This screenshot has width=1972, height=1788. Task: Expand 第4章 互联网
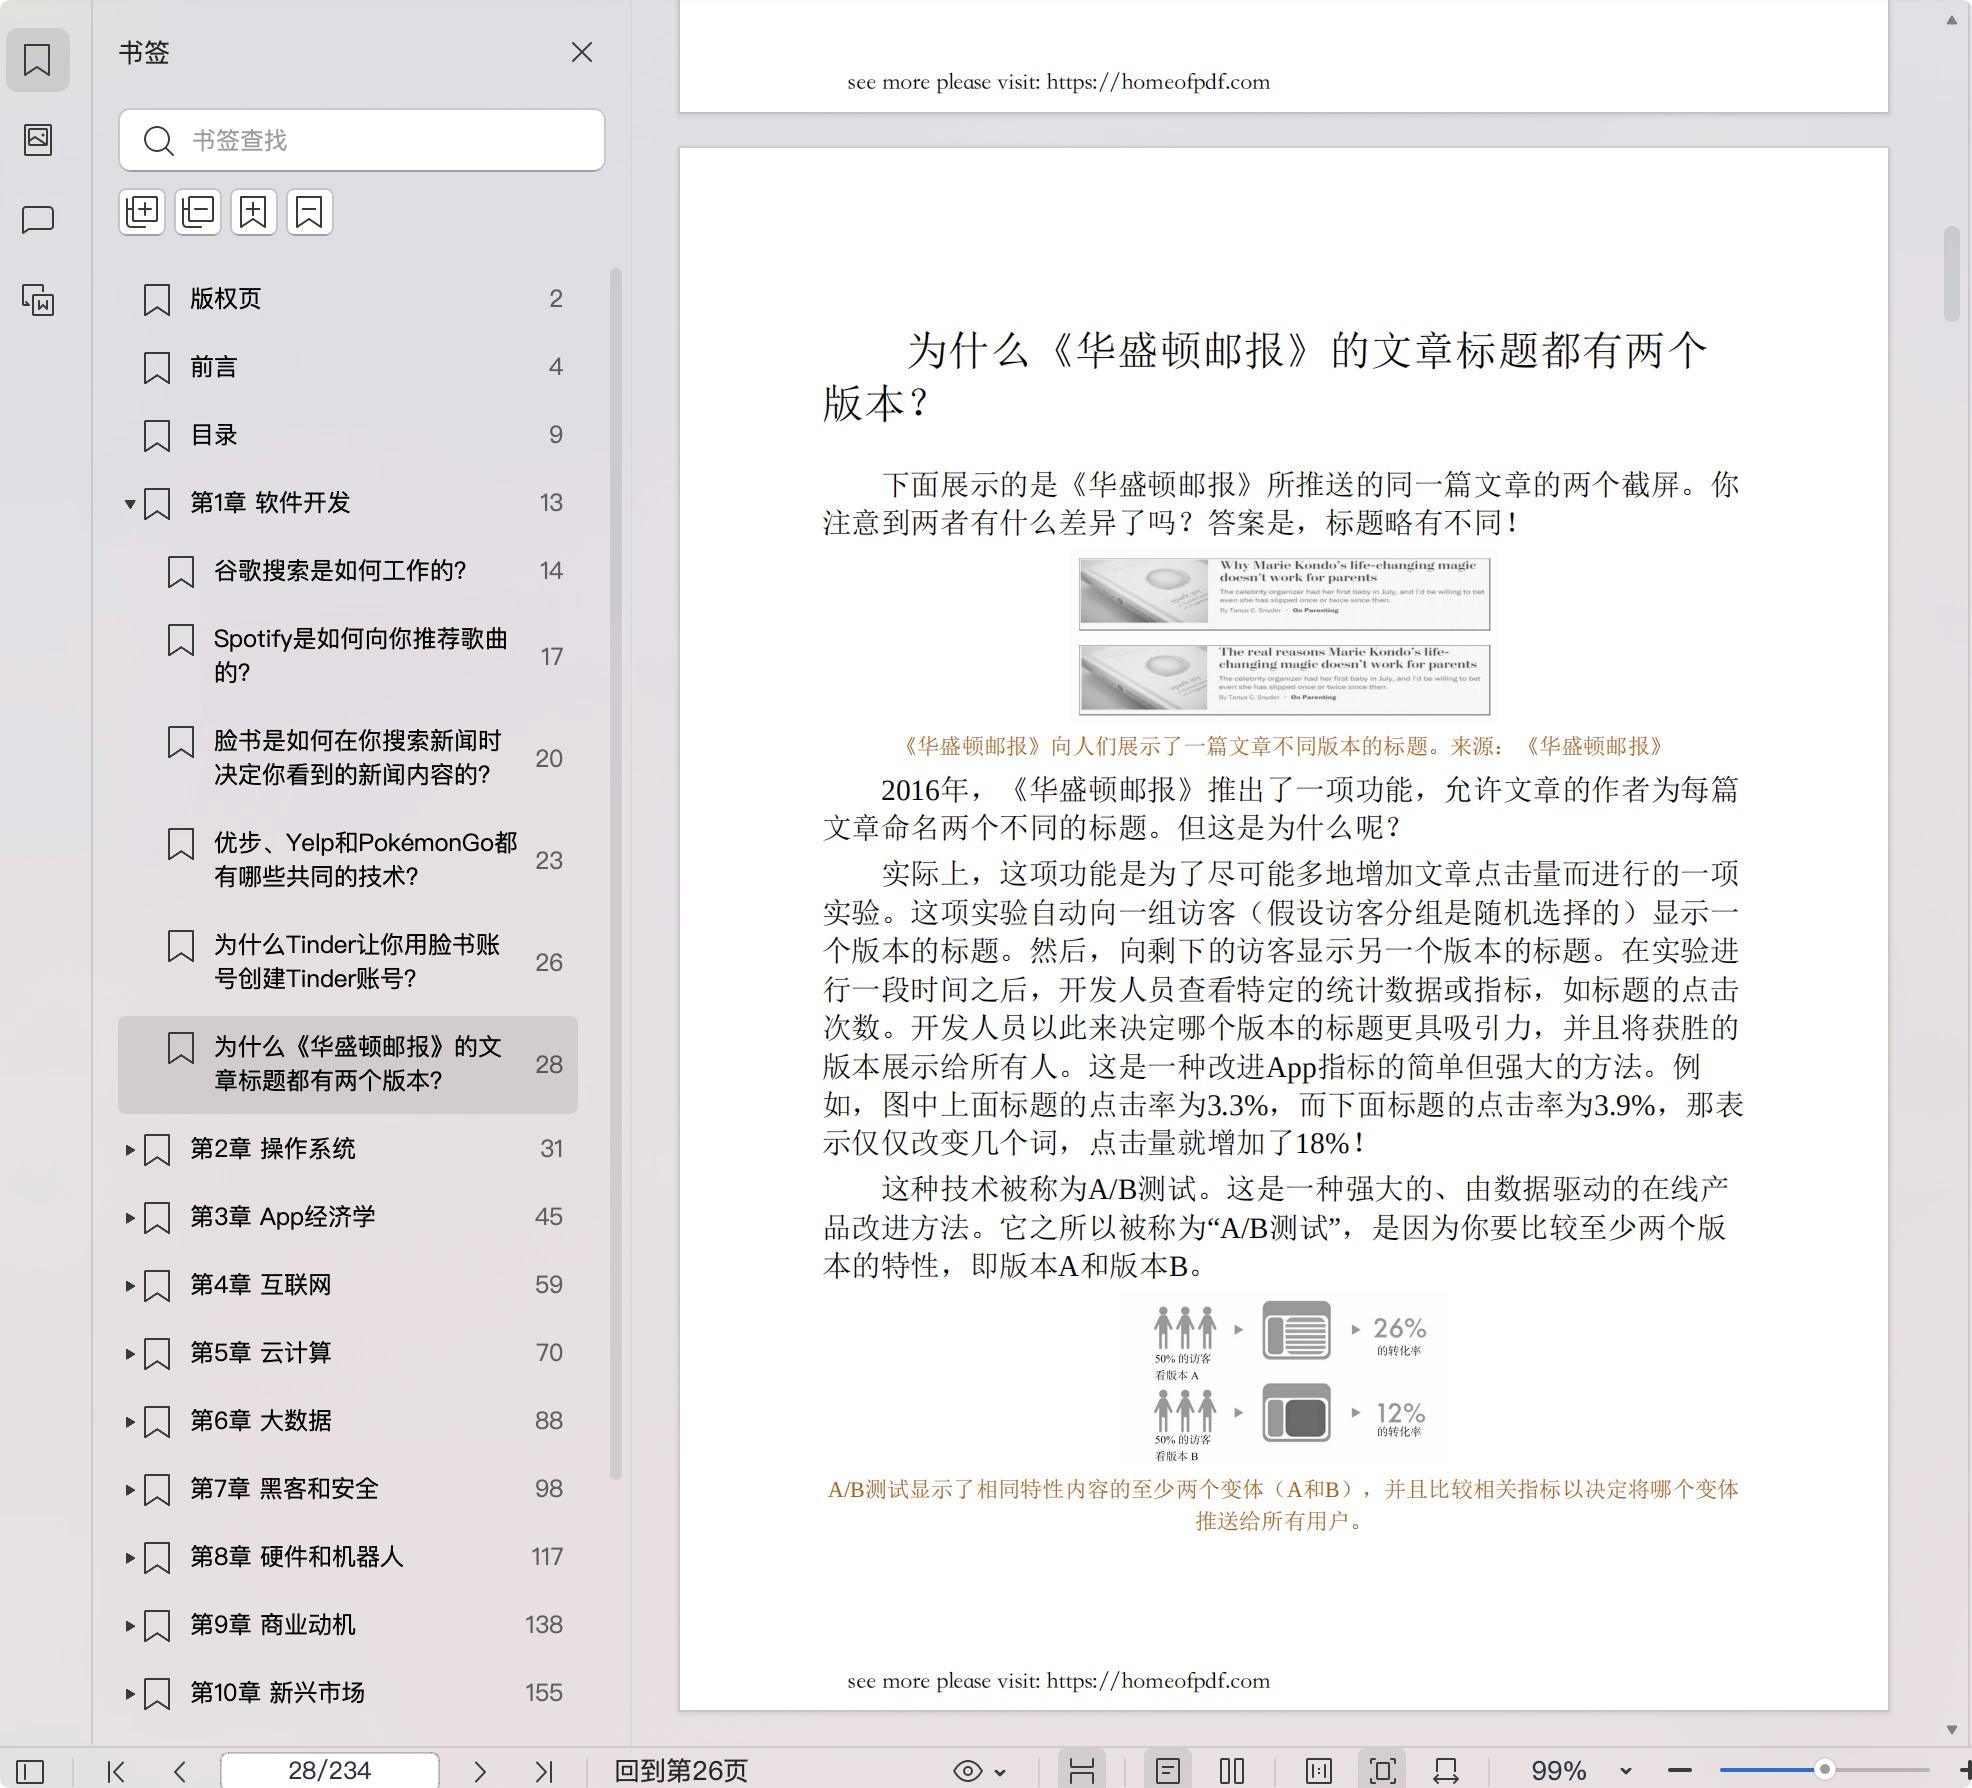point(129,1285)
